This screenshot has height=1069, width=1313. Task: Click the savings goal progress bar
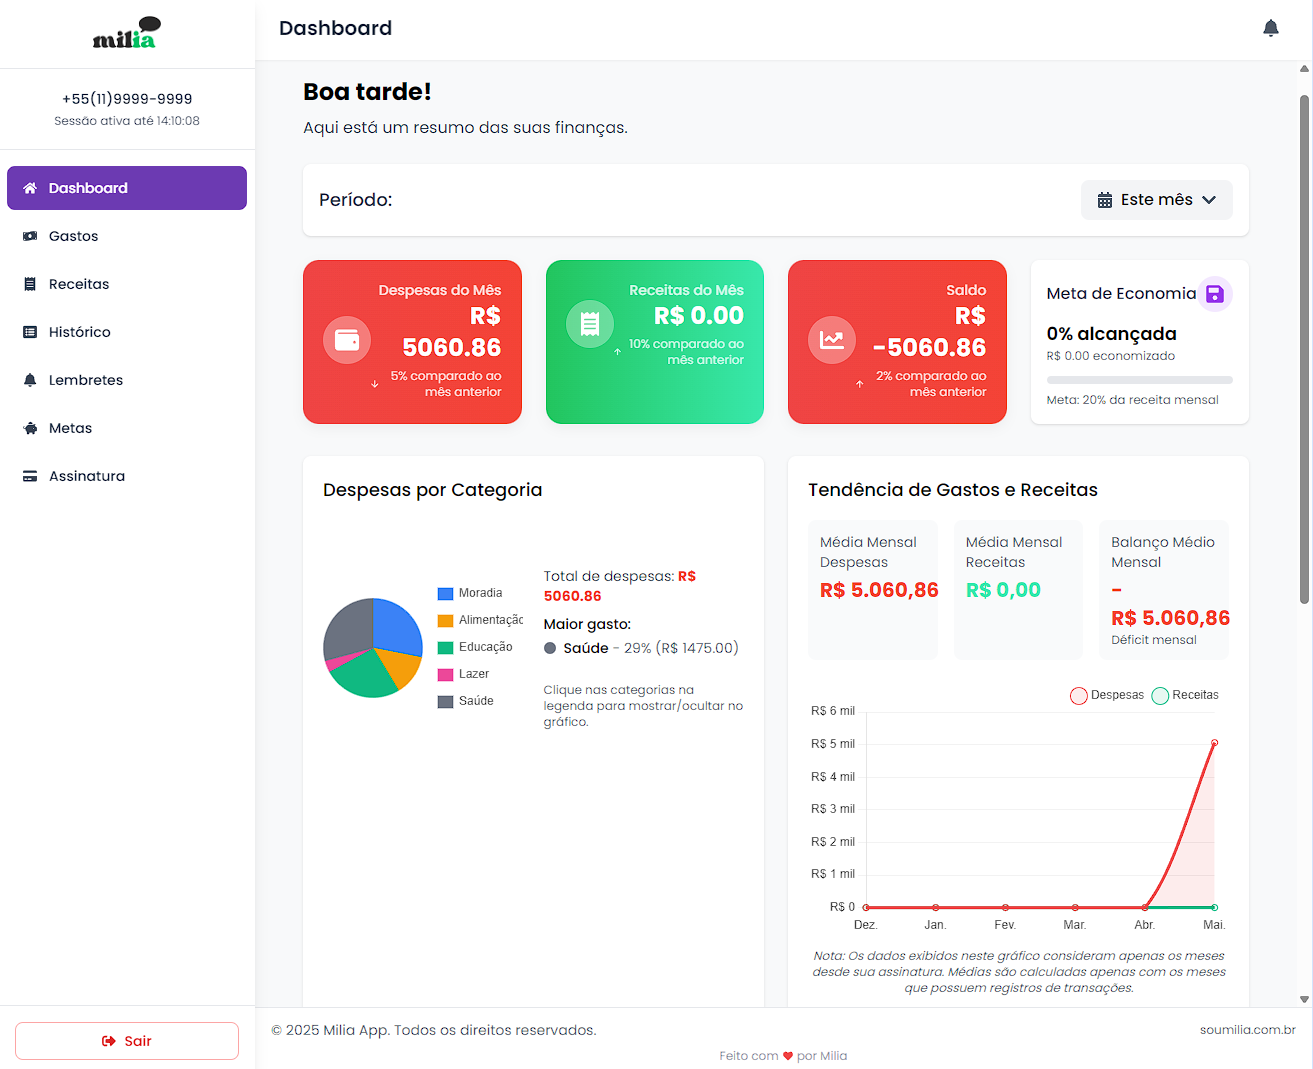1139,379
